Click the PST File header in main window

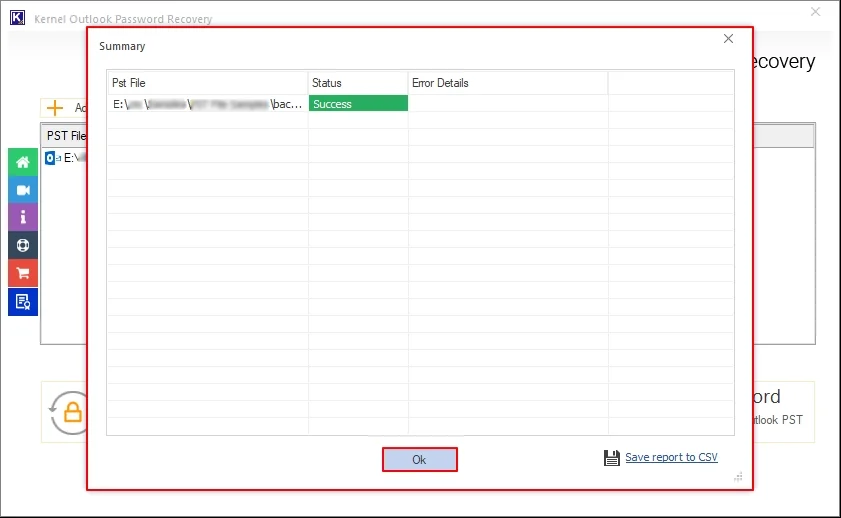tap(65, 136)
